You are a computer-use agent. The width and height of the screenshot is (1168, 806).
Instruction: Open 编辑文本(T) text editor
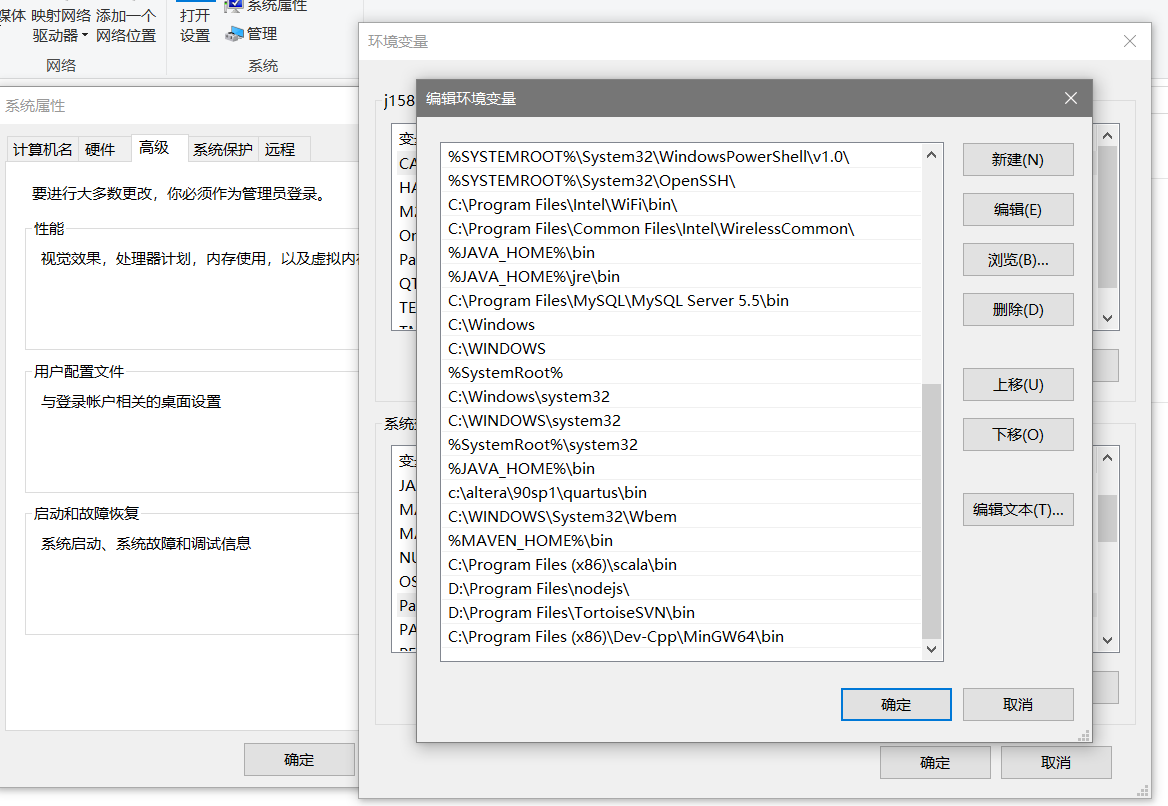[1018, 509]
